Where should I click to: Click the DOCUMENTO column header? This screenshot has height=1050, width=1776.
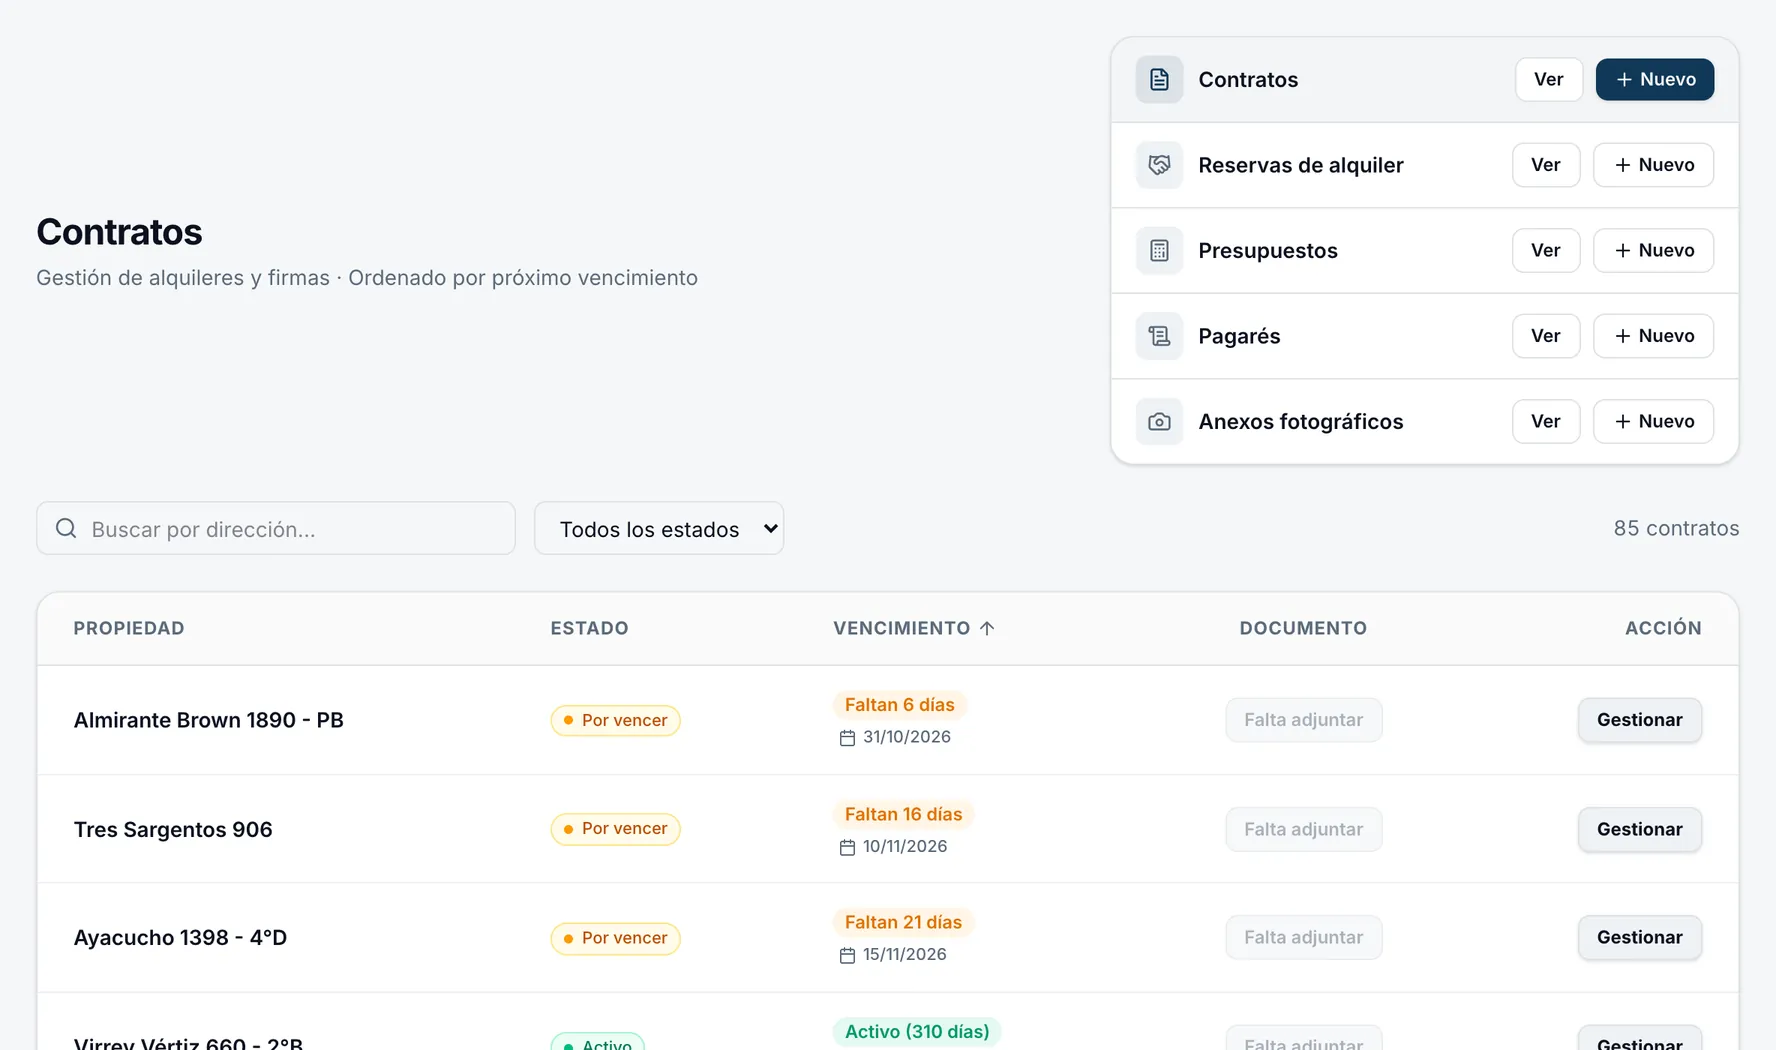(x=1303, y=628)
